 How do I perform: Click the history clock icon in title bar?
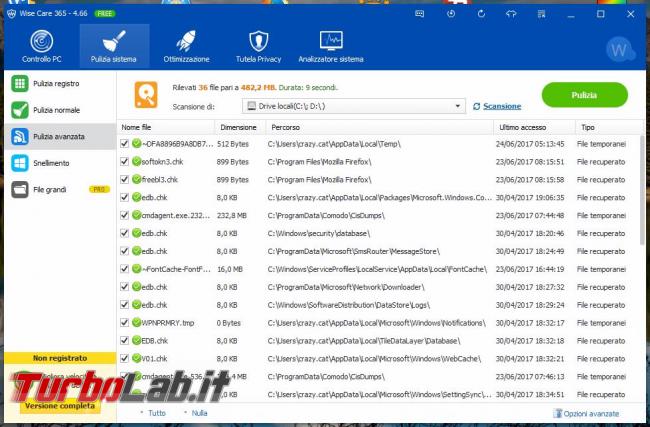[x=451, y=14]
